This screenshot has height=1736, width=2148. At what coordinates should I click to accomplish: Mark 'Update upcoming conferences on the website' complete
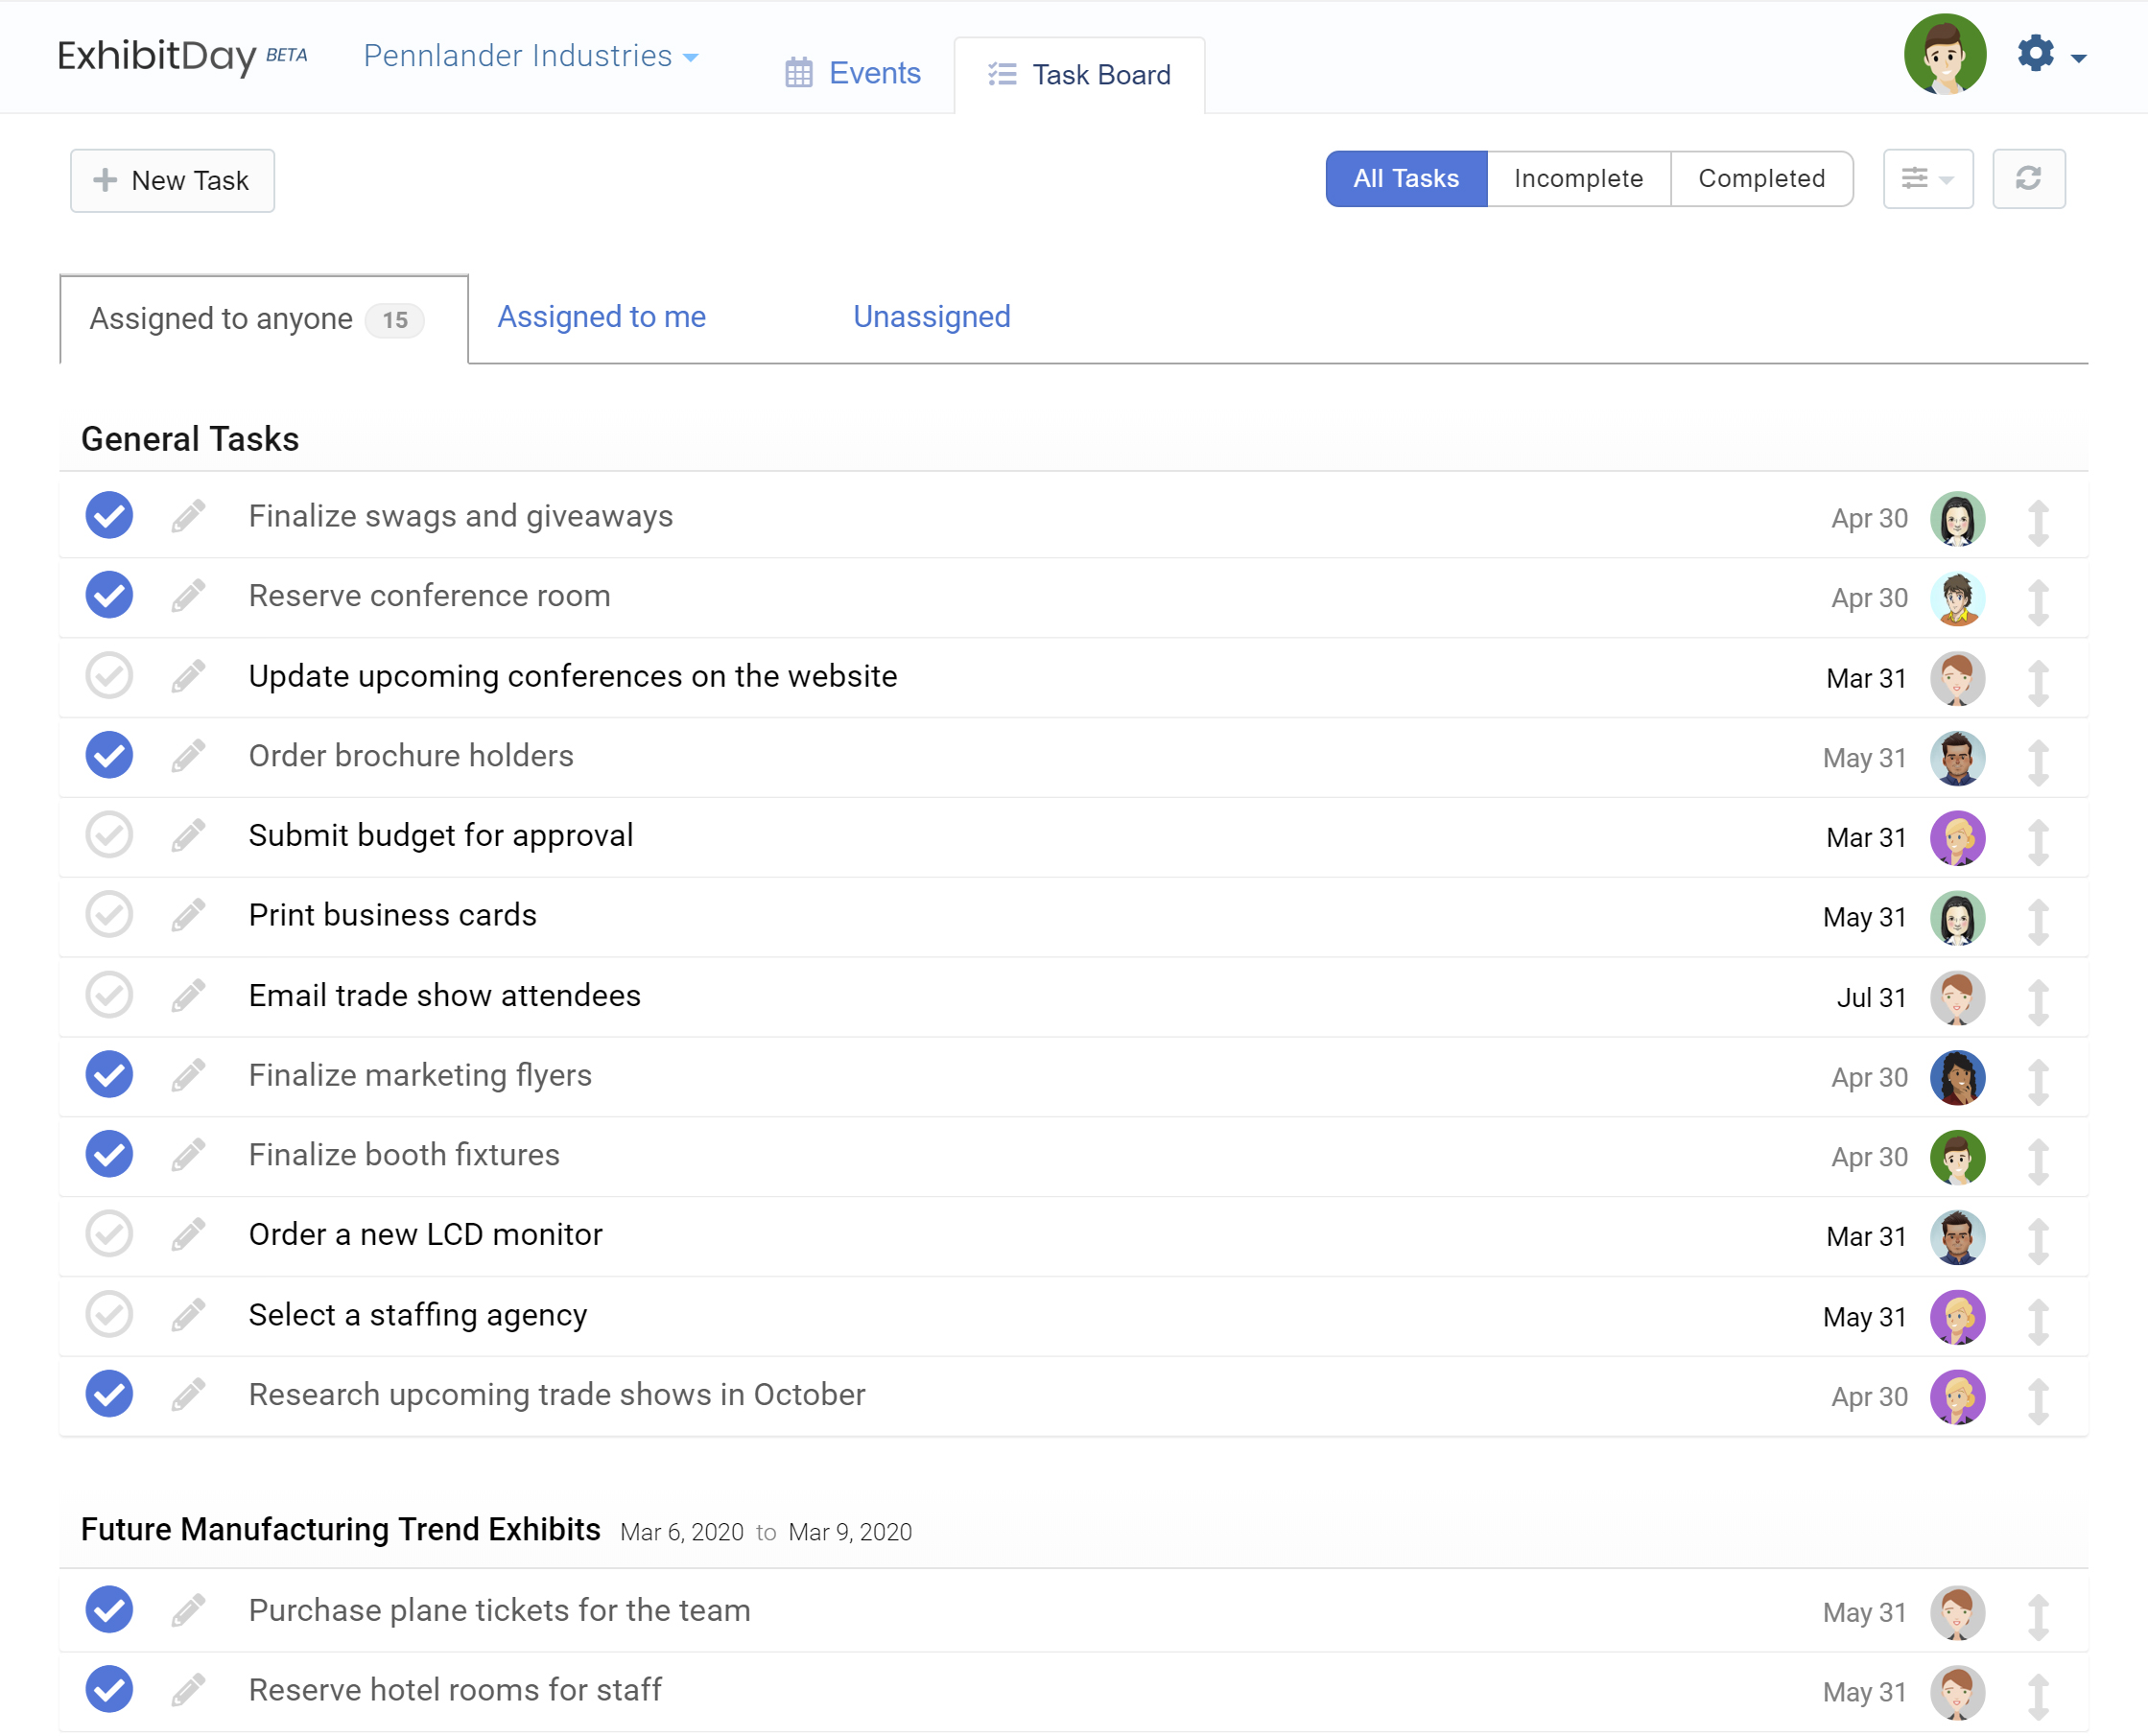coord(109,676)
